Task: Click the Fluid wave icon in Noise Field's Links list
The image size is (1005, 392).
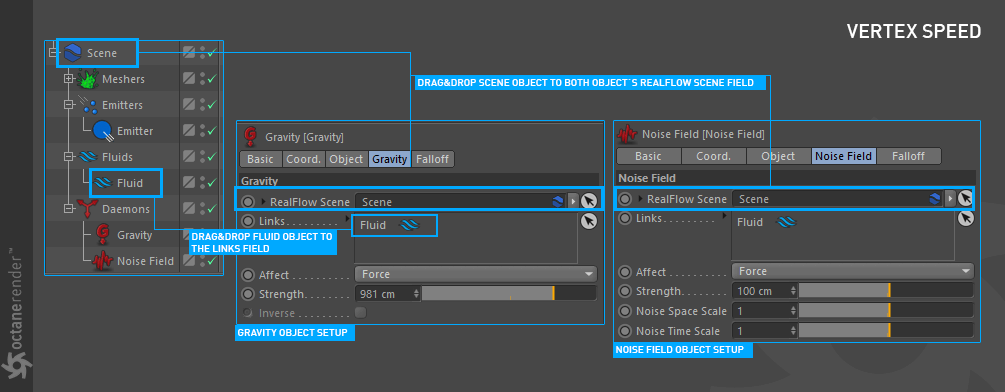Action: tap(786, 222)
